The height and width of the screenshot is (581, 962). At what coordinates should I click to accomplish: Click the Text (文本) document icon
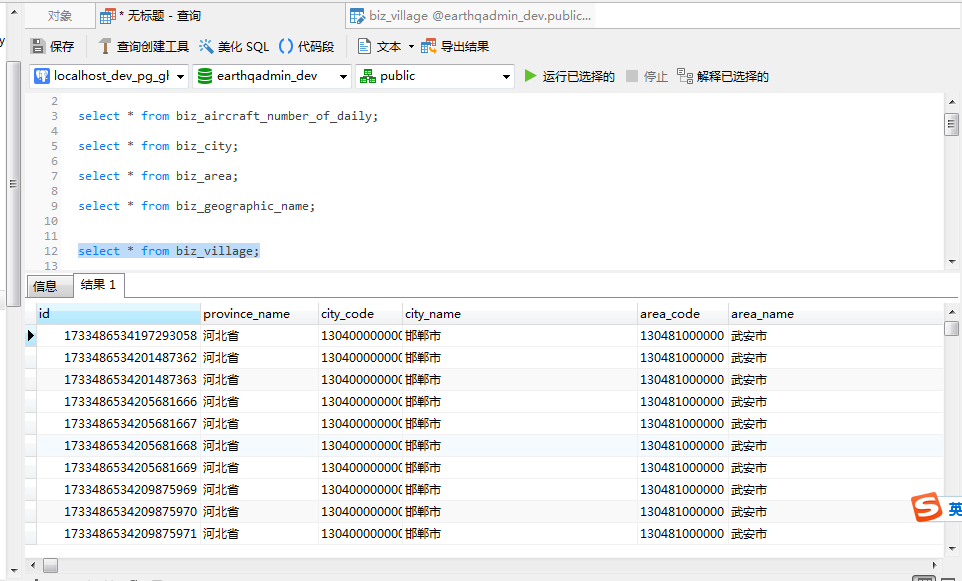[364, 46]
